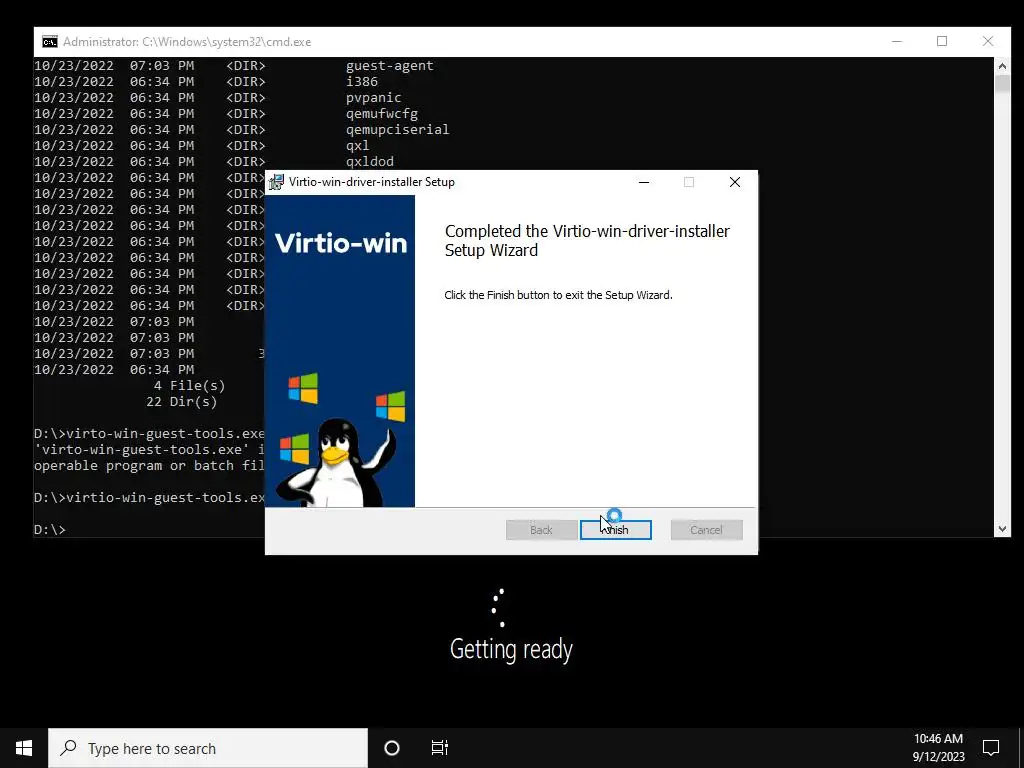Viewport: 1024px width, 768px height.
Task: Click the Back button in setup wizard
Action: coord(541,530)
